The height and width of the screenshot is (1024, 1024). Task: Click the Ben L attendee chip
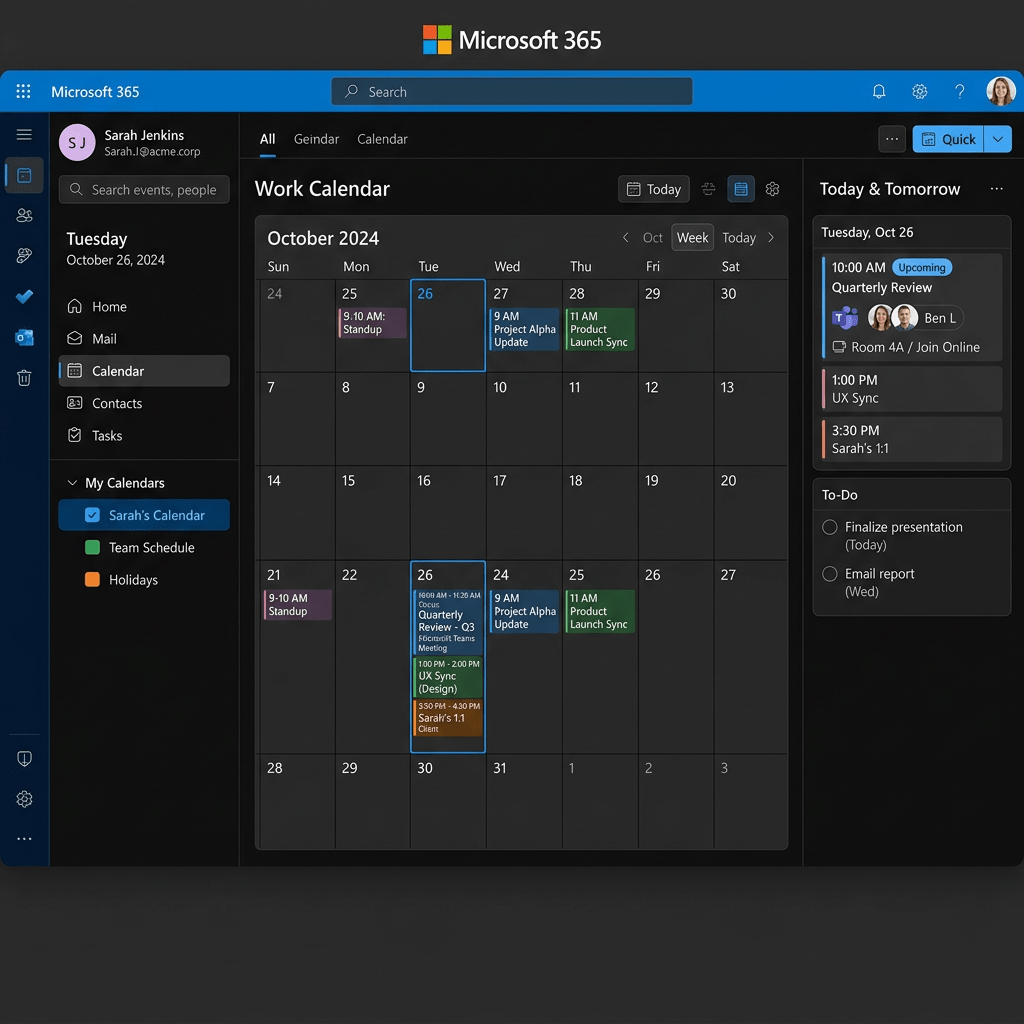[940, 318]
